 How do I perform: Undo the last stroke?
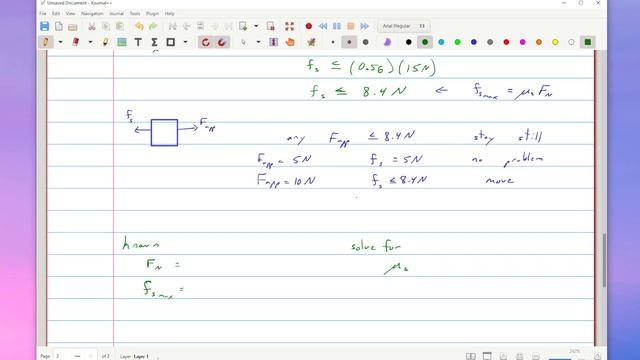coord(139,26)
